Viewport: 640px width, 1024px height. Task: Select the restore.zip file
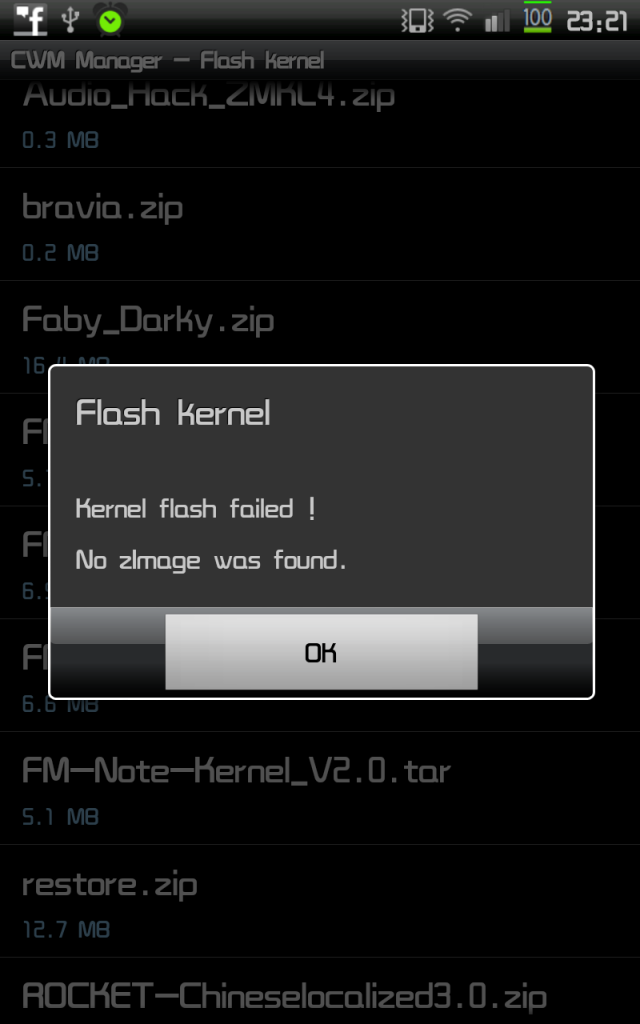click(320, 901)
